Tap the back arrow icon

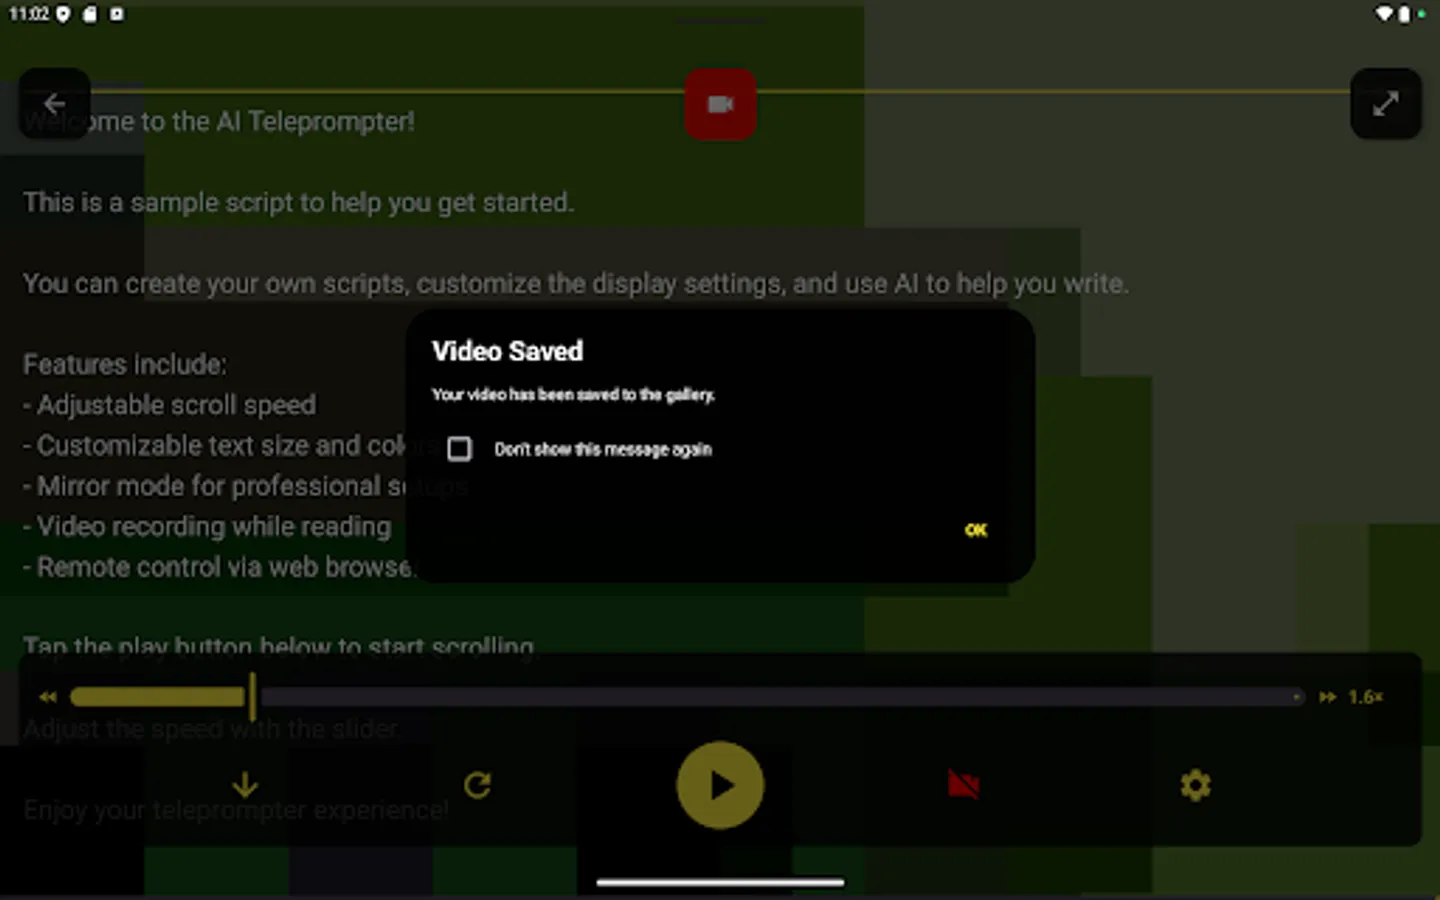click(54, 103)
